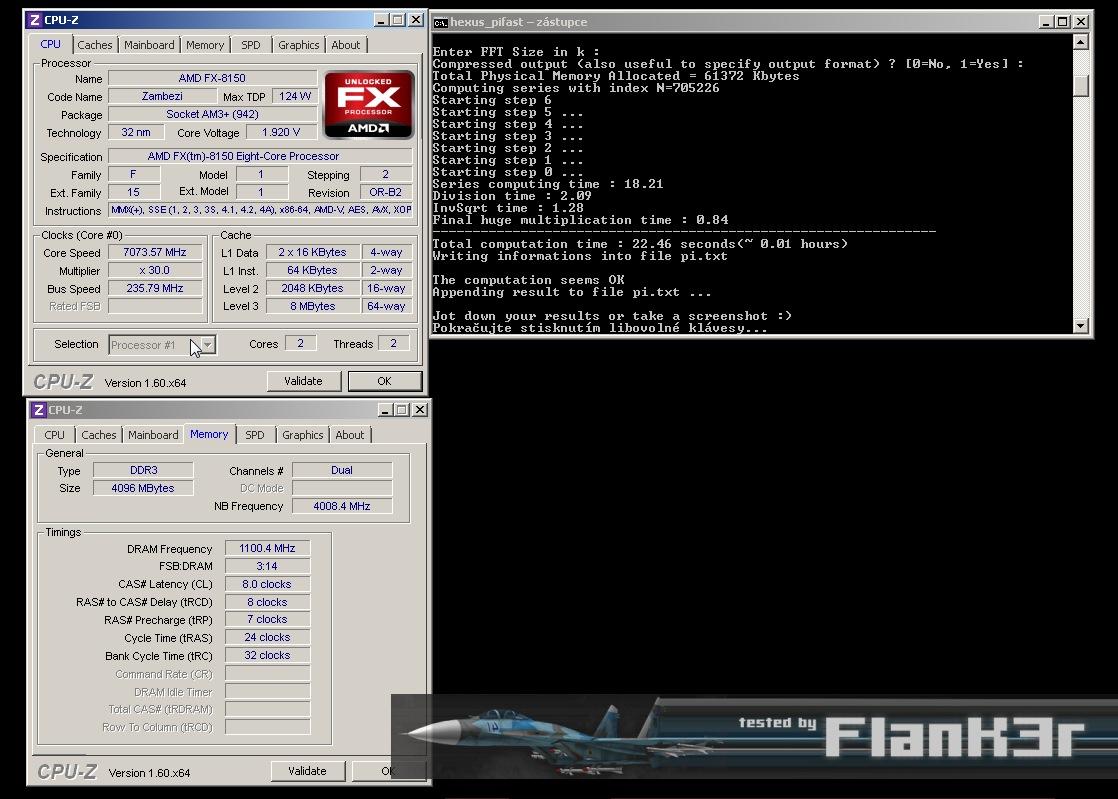Click the RAS# Precharge 7 clocks value
This screenshot has width=1118, height=799.
click(x=267, y=619)
